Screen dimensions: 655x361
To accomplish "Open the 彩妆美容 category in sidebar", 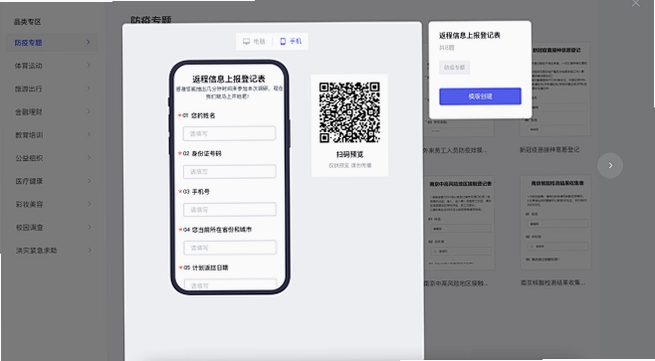I will [53, 204].
